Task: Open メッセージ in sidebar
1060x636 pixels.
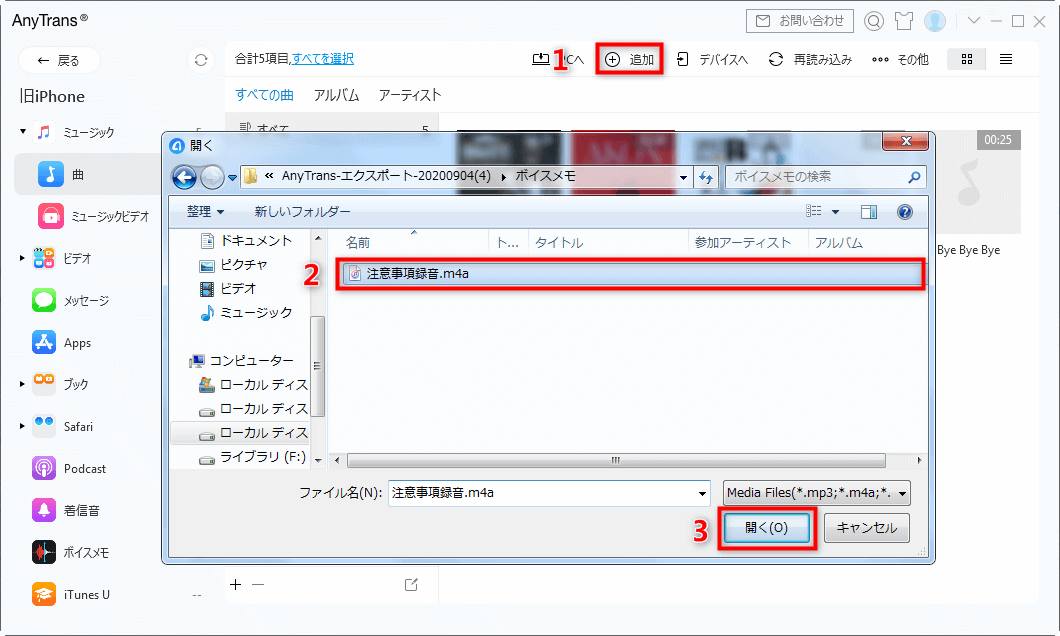Action: click(x=70, y=301)
